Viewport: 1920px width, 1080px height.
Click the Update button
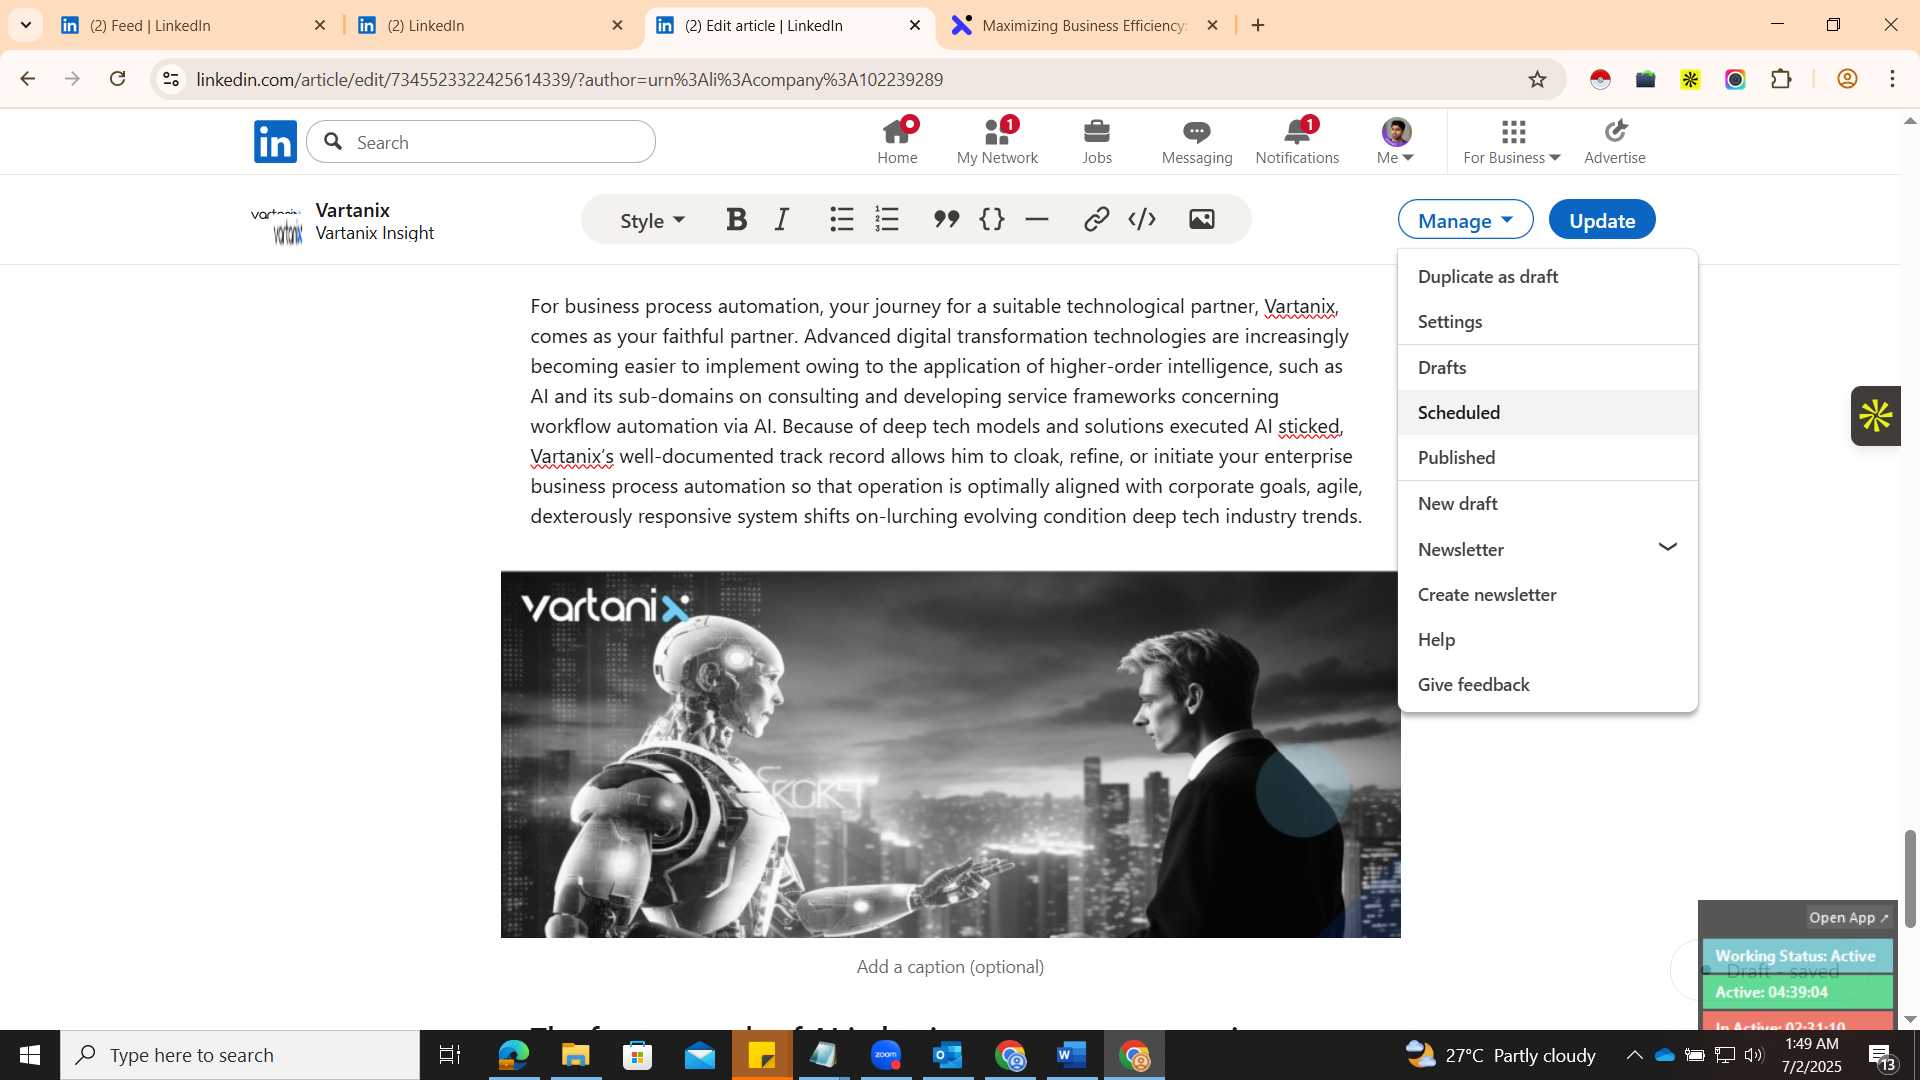point(1601,220)
